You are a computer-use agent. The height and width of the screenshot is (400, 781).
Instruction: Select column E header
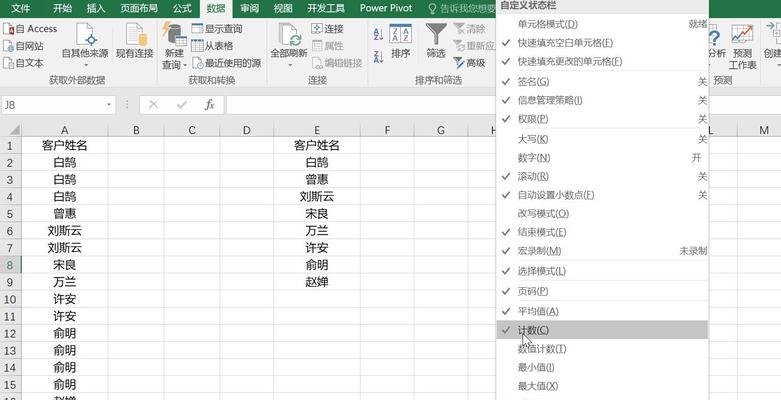coord(317,131)
